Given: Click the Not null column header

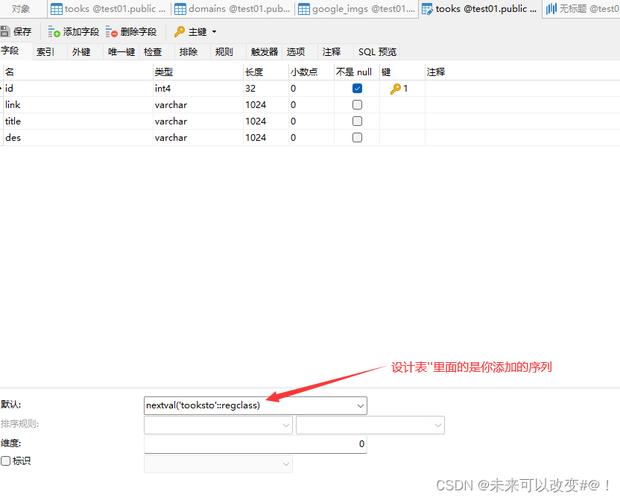Looking at the screenshot, I should pyautogui.click(x=357, y=72).
